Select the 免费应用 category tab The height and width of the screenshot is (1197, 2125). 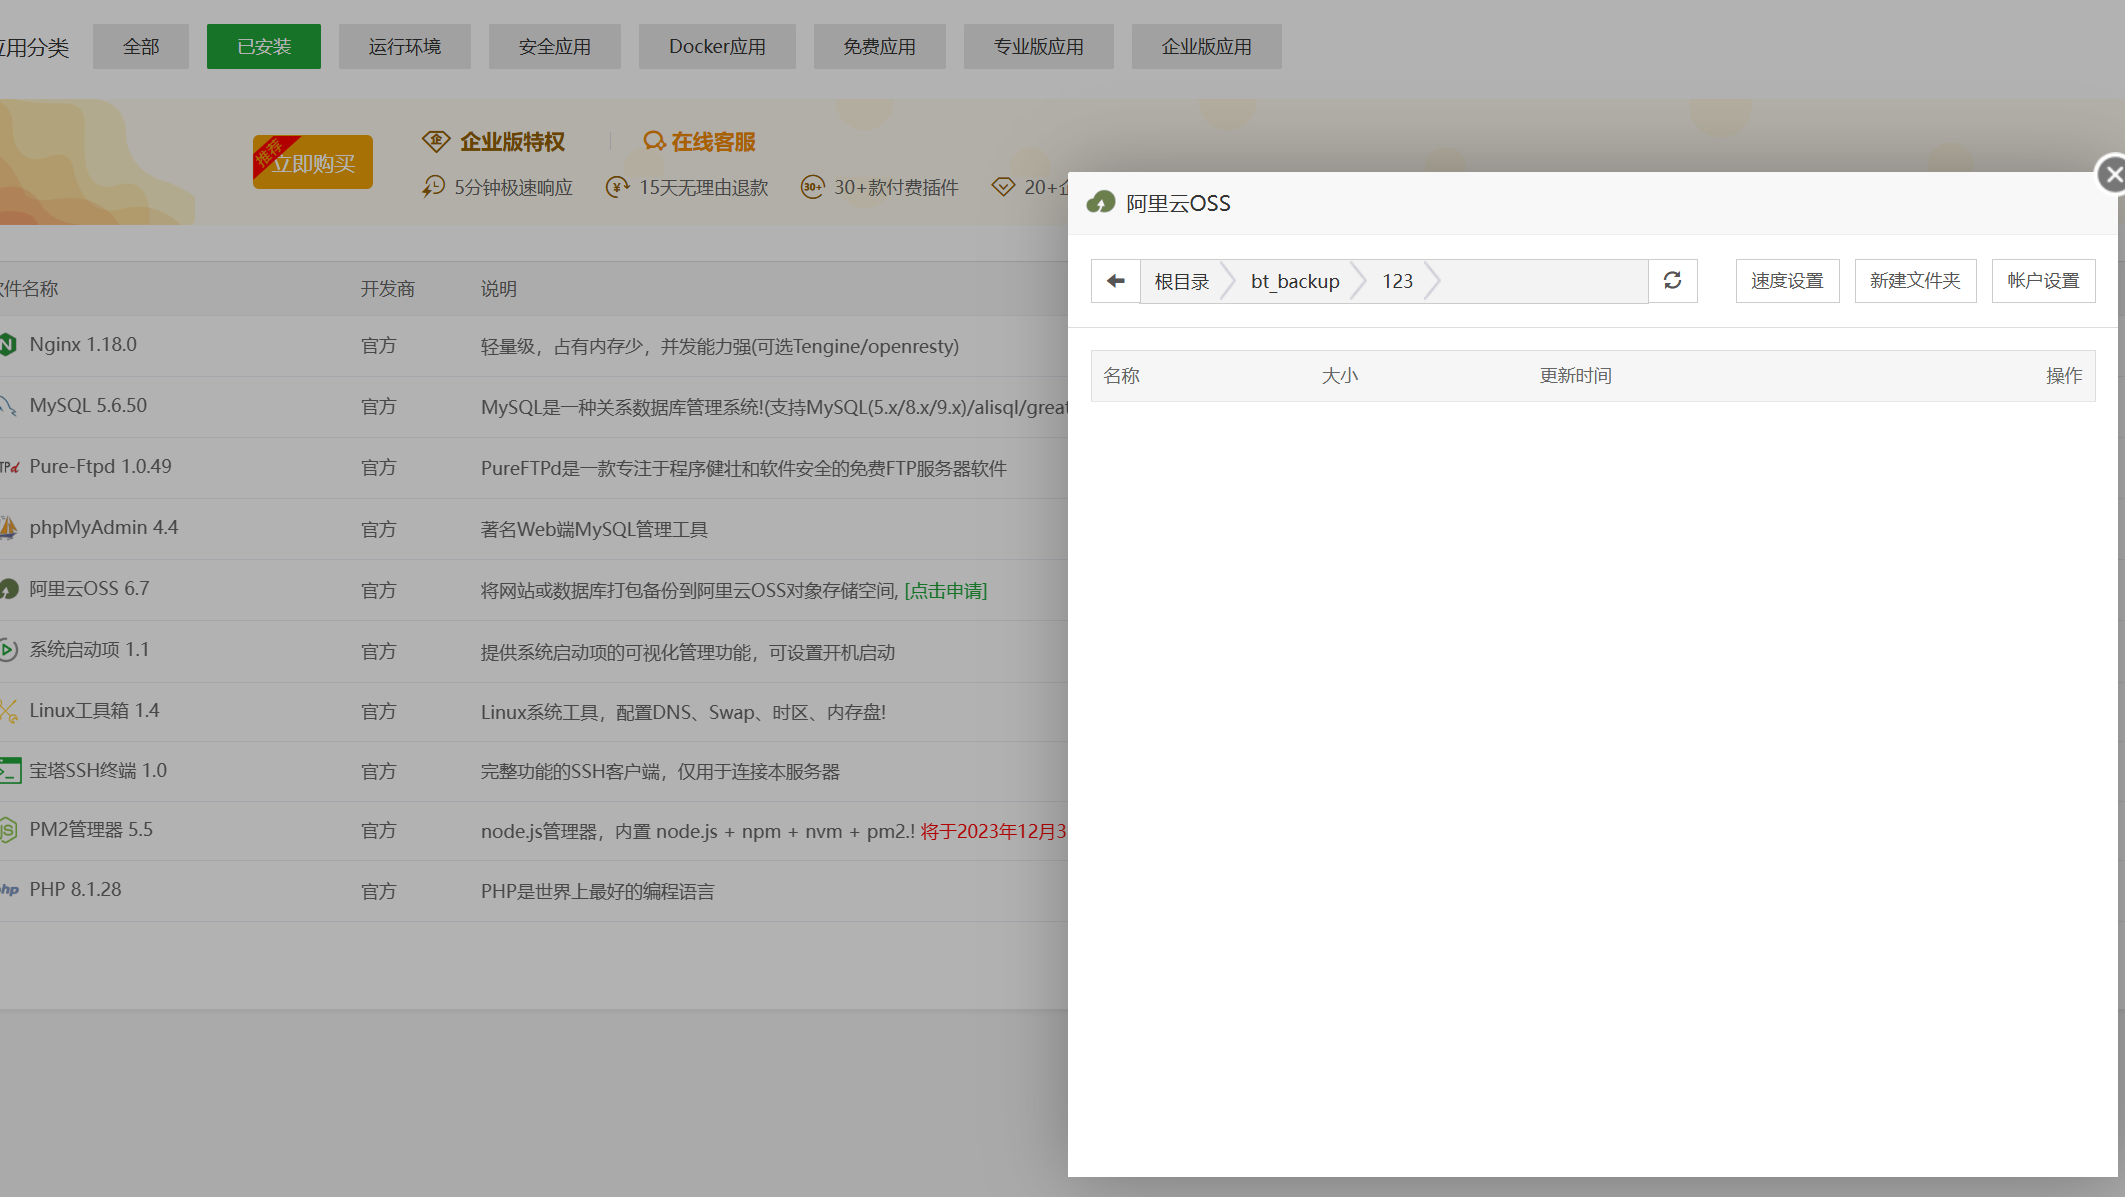[x=880, y=47]
